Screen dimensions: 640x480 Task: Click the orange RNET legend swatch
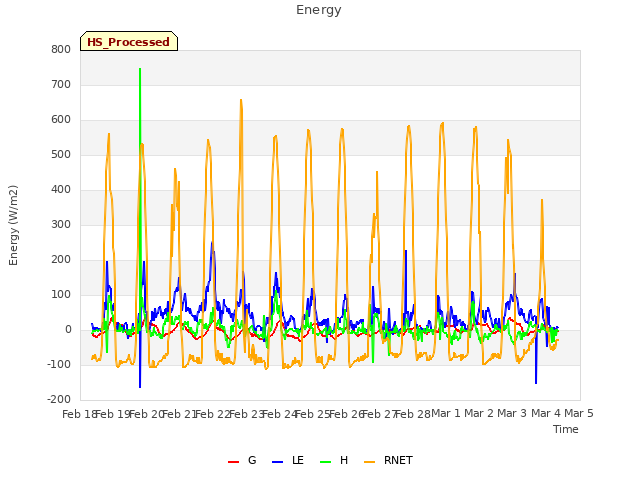tap(369, 462)
